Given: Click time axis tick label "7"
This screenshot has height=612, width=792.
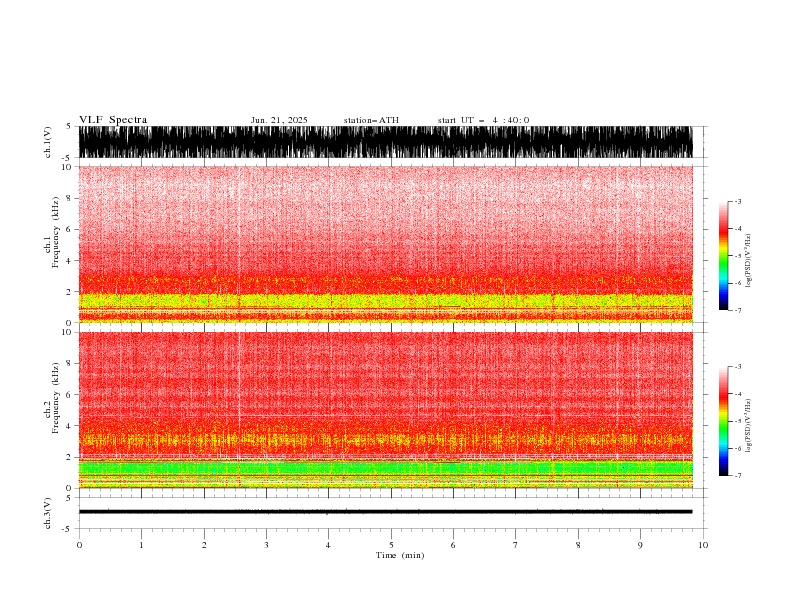Looking at the screenshot, I should pyautogui.click(x=516, y=545).
